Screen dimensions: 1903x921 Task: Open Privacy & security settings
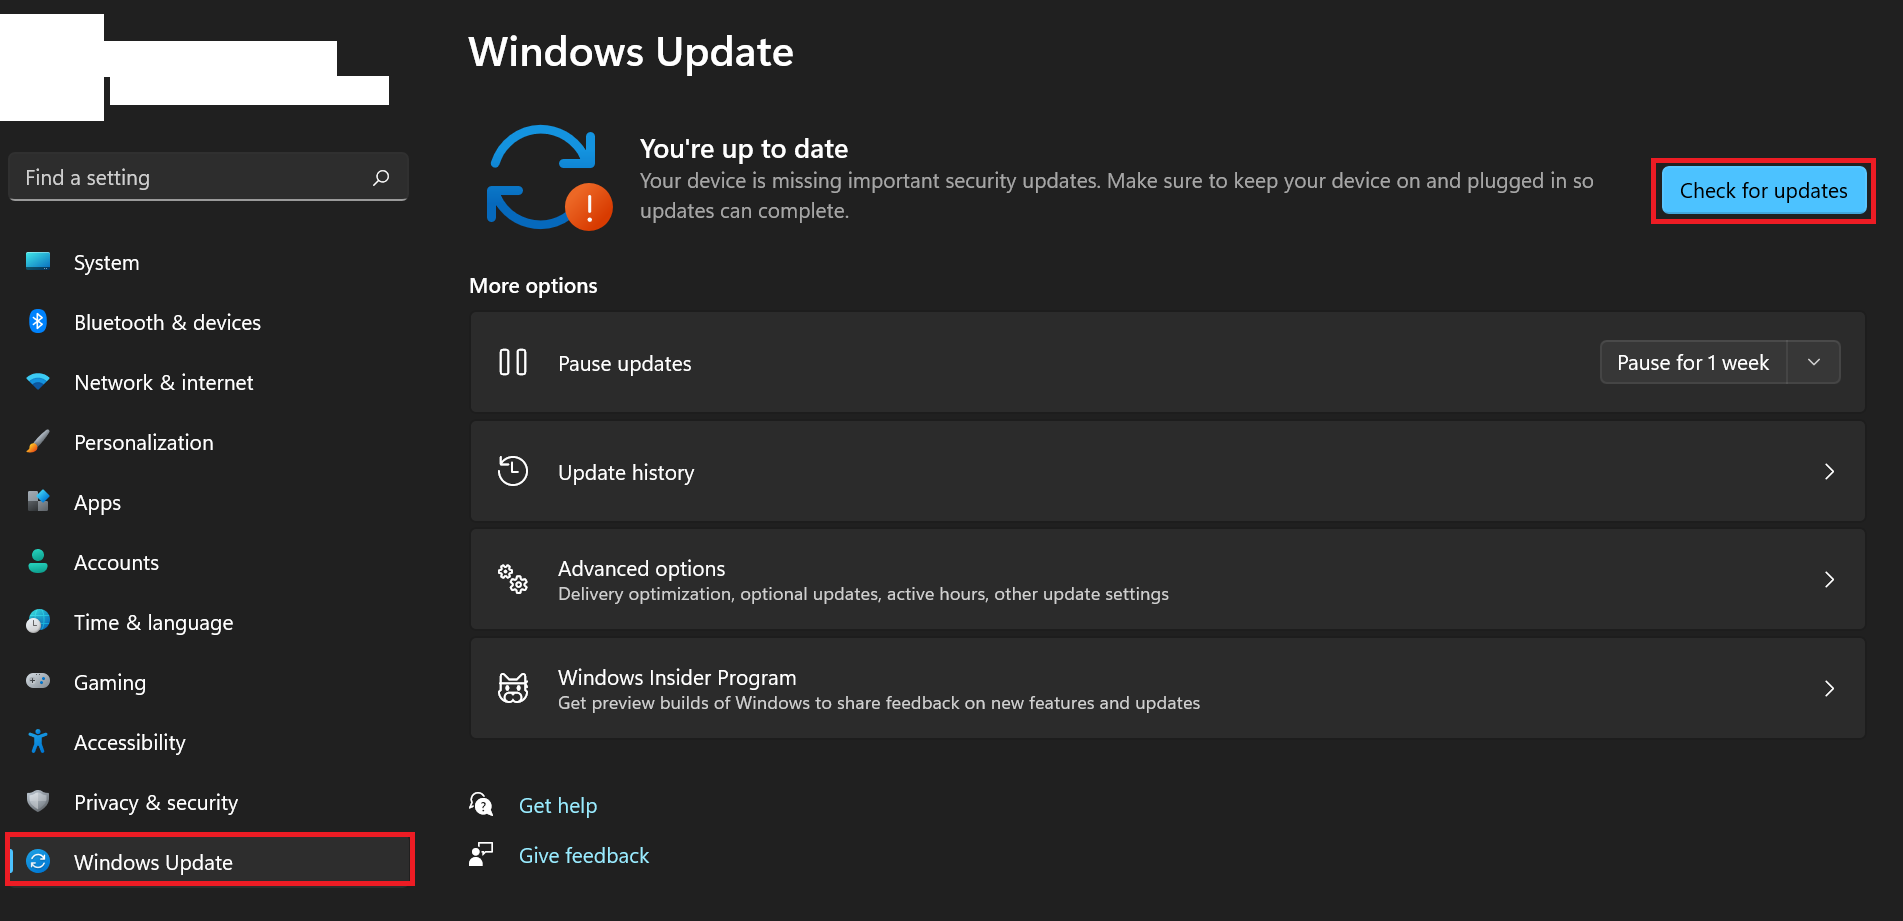pos(208,802)
